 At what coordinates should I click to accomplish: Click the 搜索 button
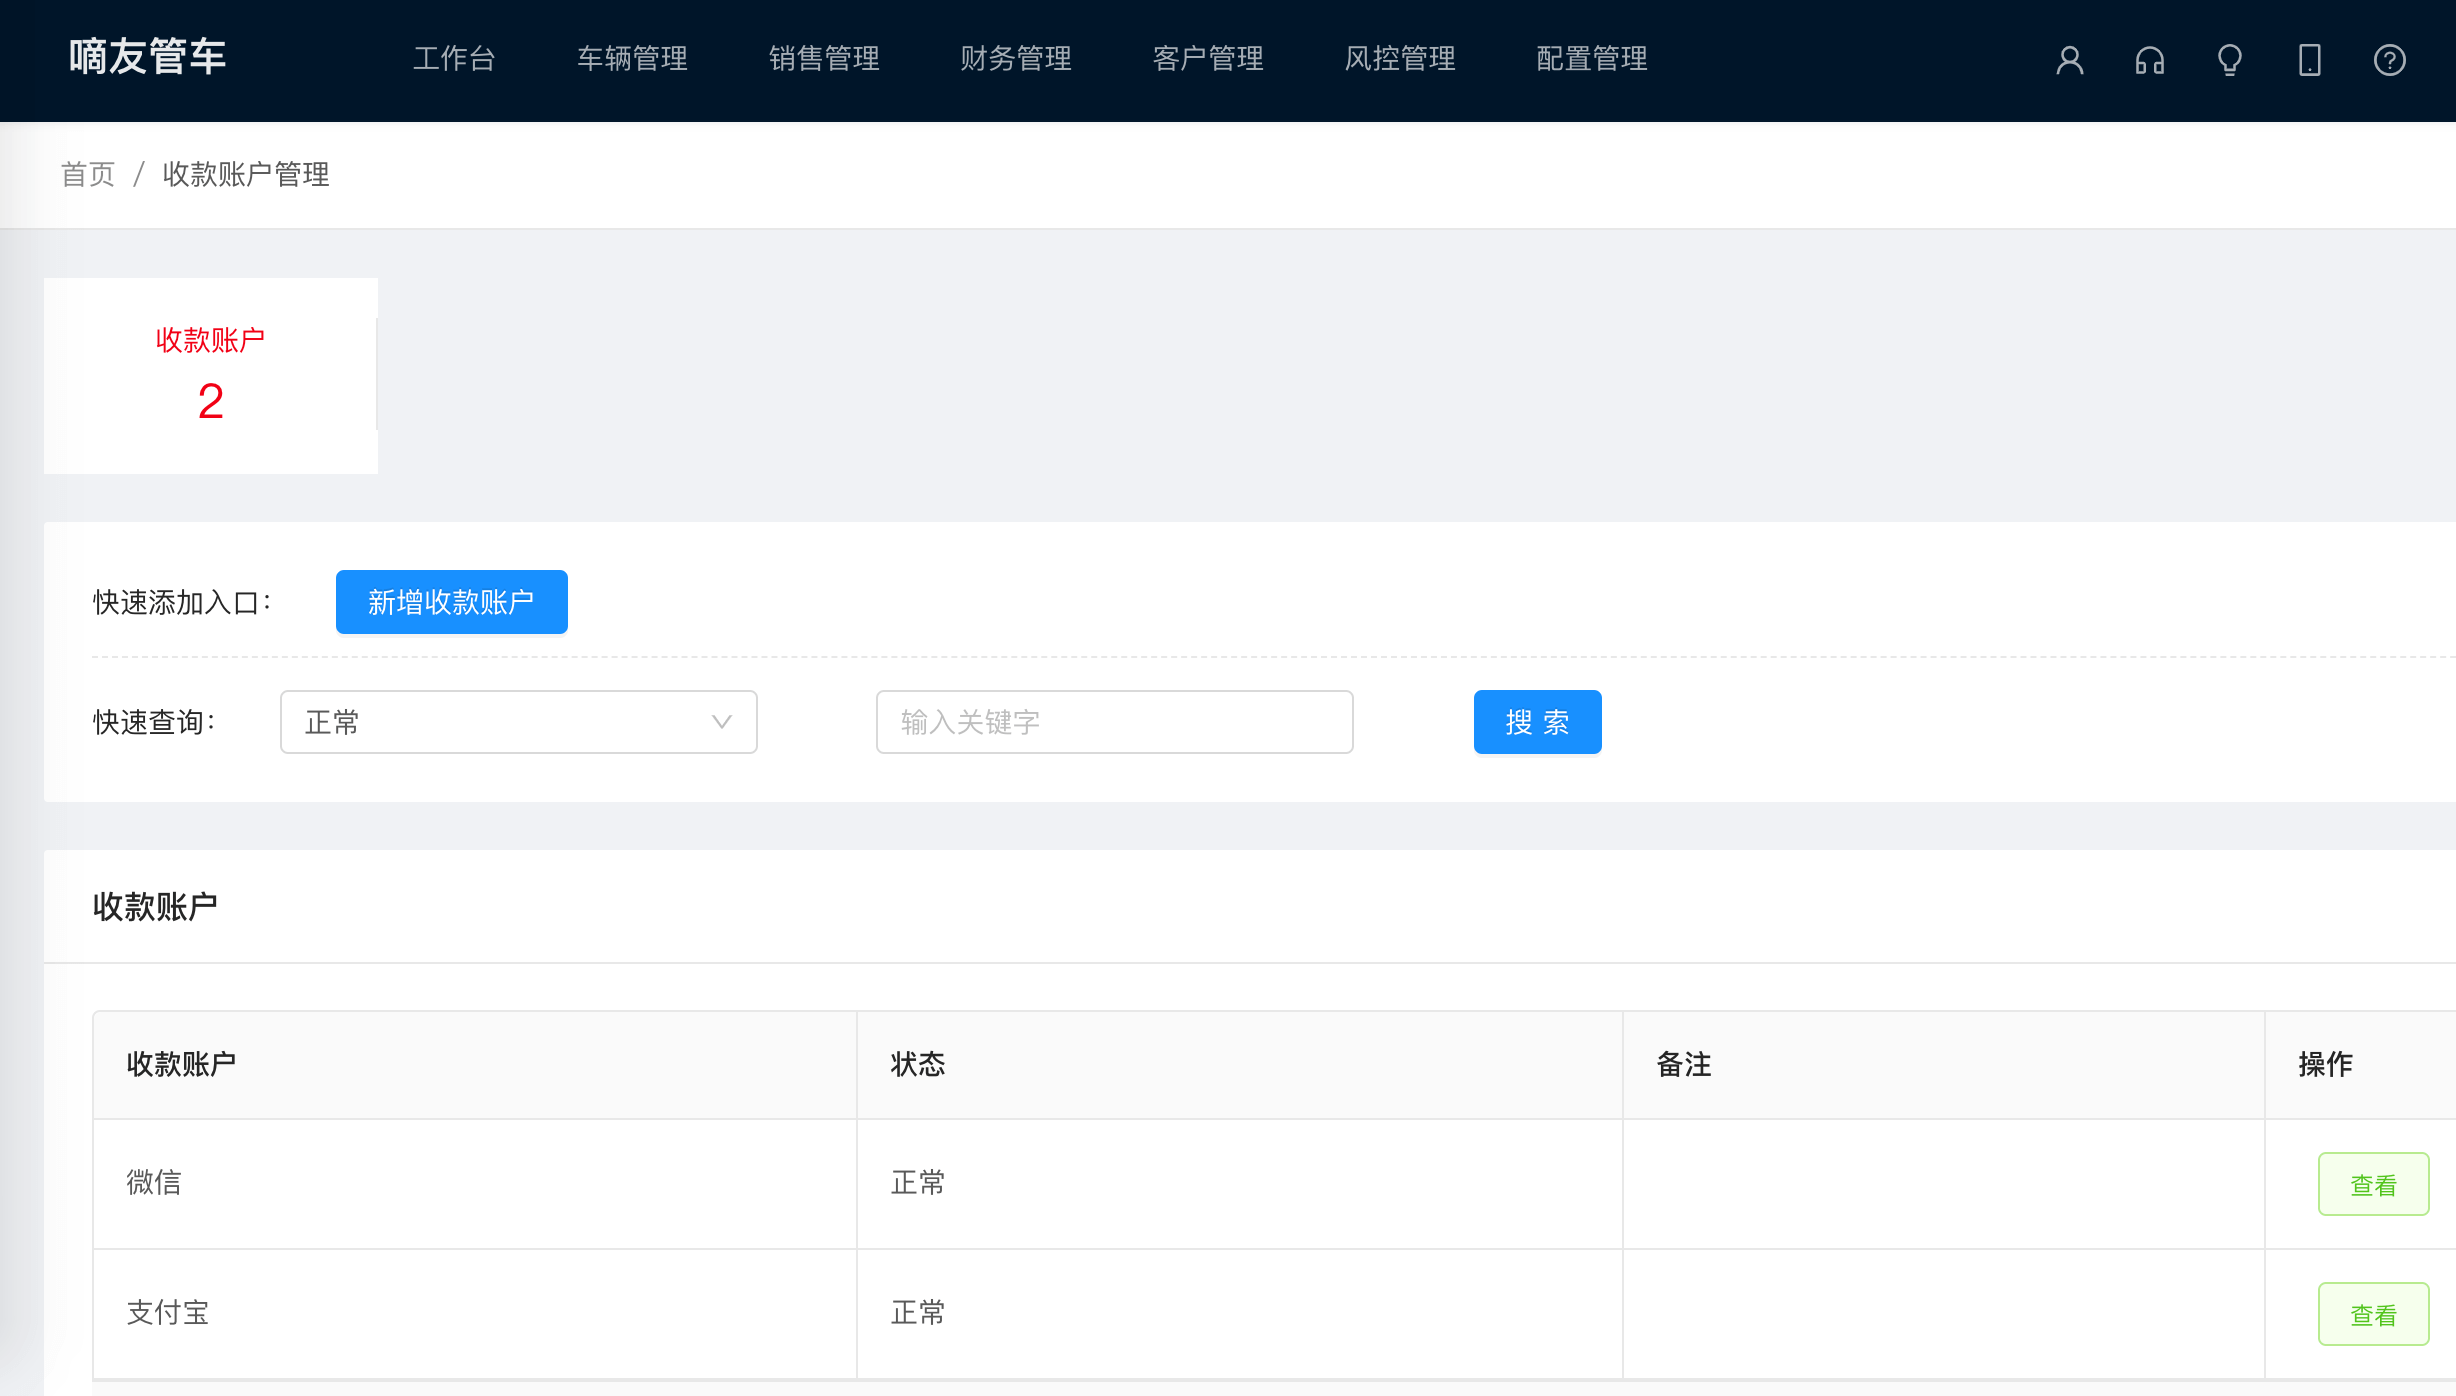click(x=1538, y=722)
